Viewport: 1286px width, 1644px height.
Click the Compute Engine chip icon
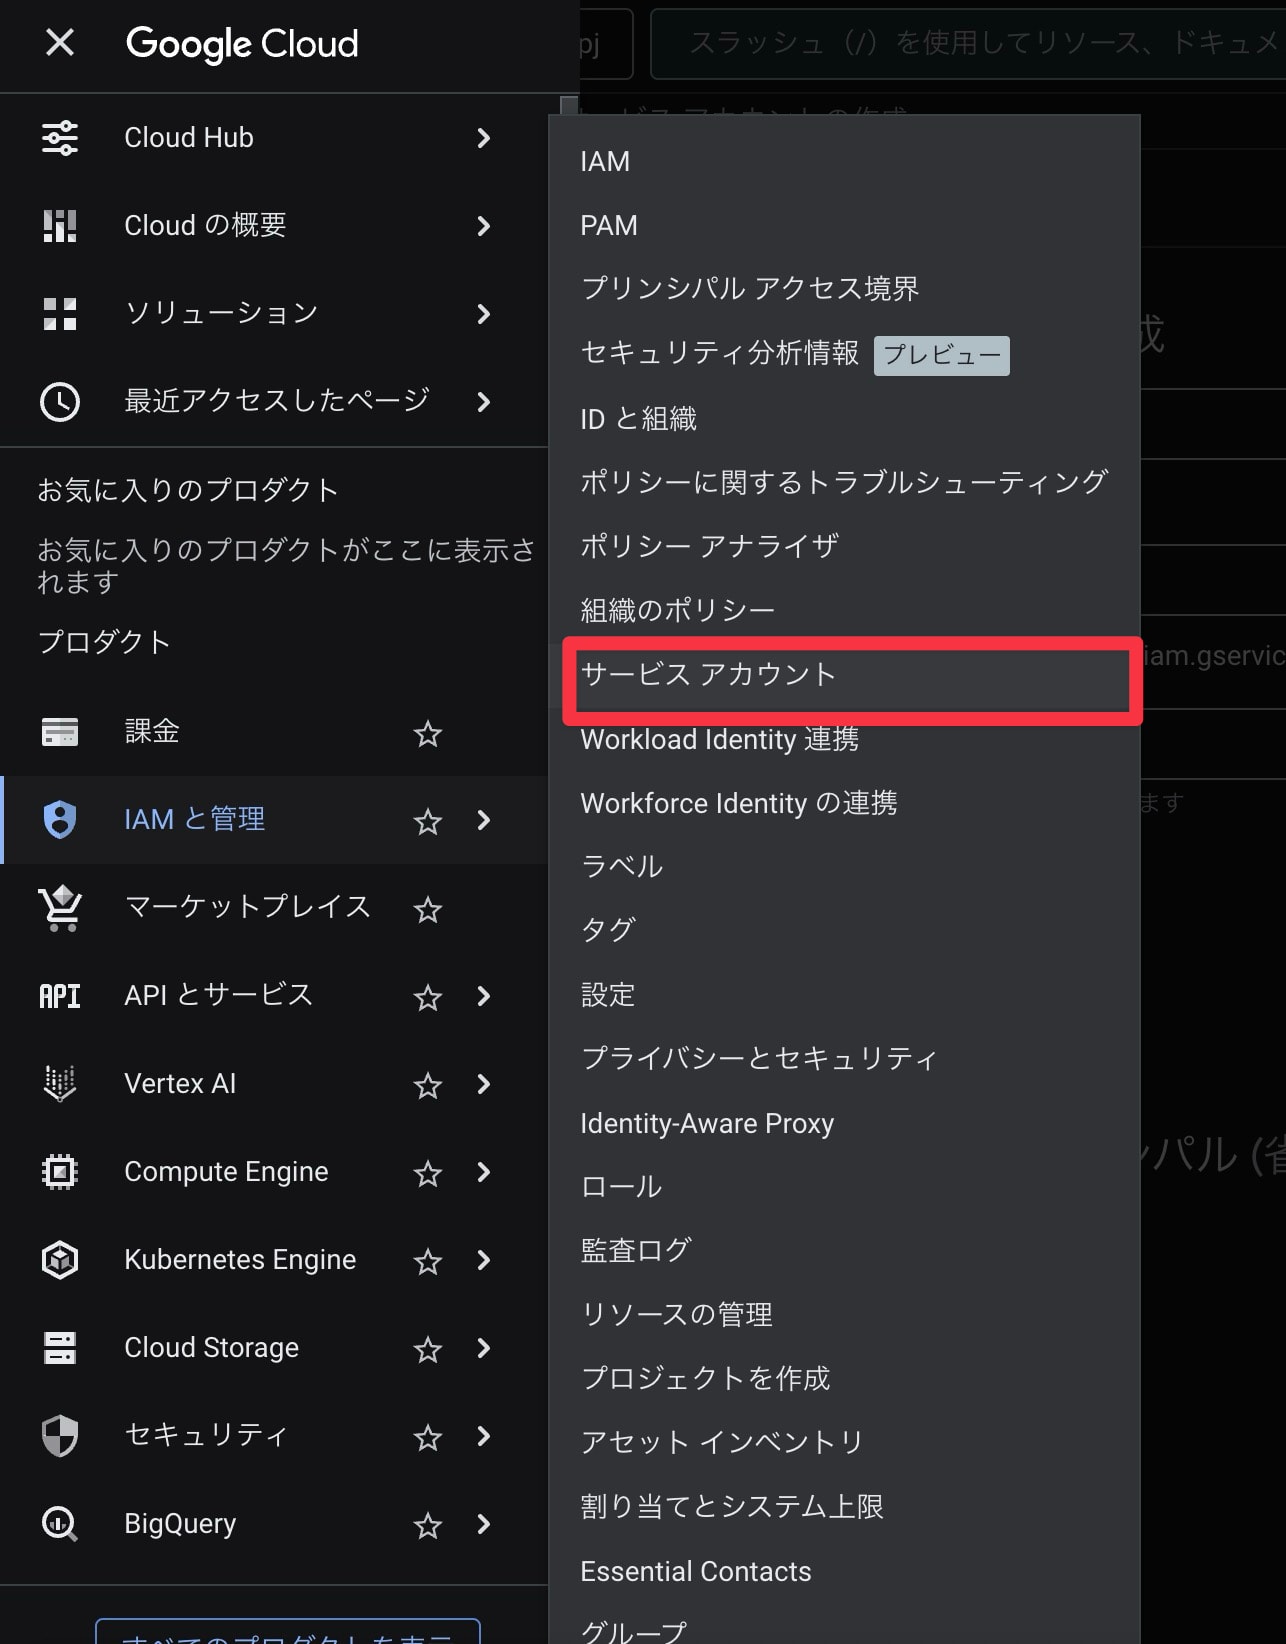tap(60, 1172)
